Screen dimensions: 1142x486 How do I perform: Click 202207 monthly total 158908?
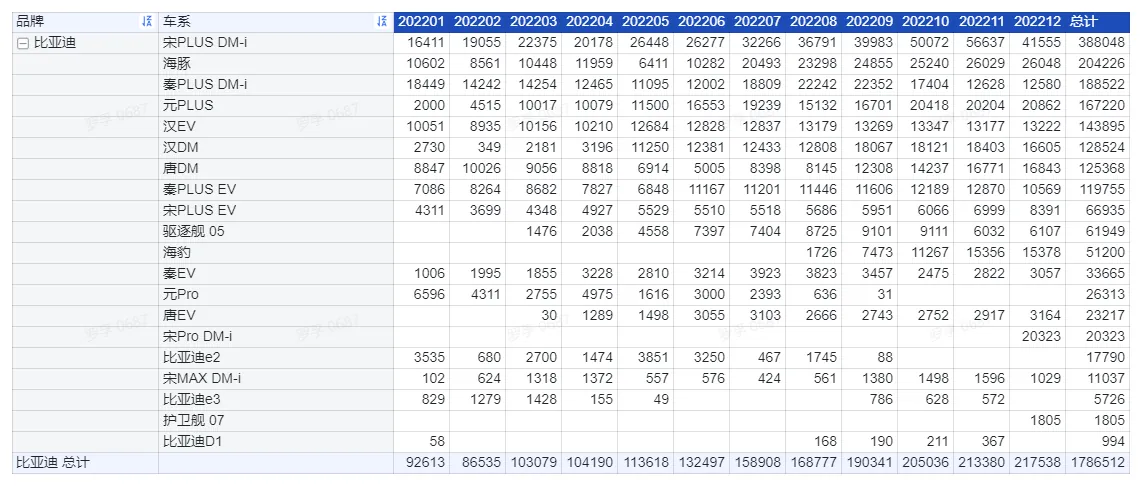pyautogui.click(x=756, y=463)
